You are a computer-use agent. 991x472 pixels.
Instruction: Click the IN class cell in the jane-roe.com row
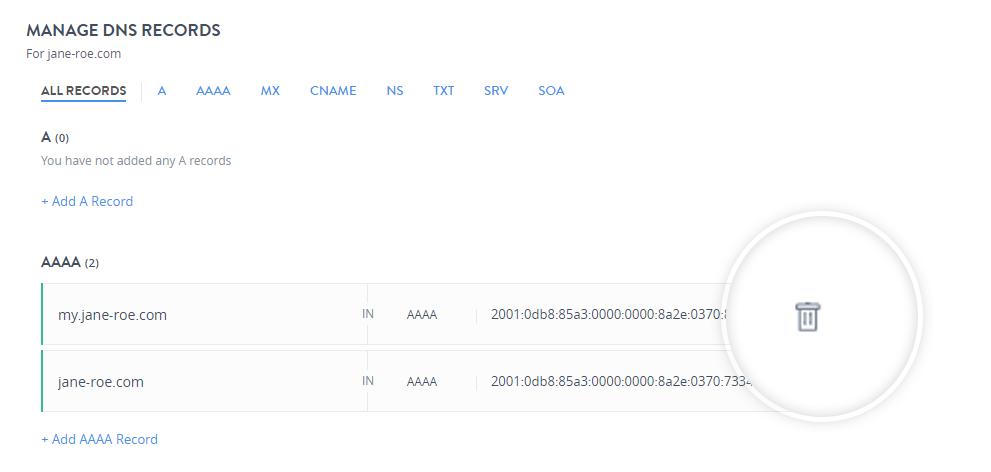tap(368, 381)
